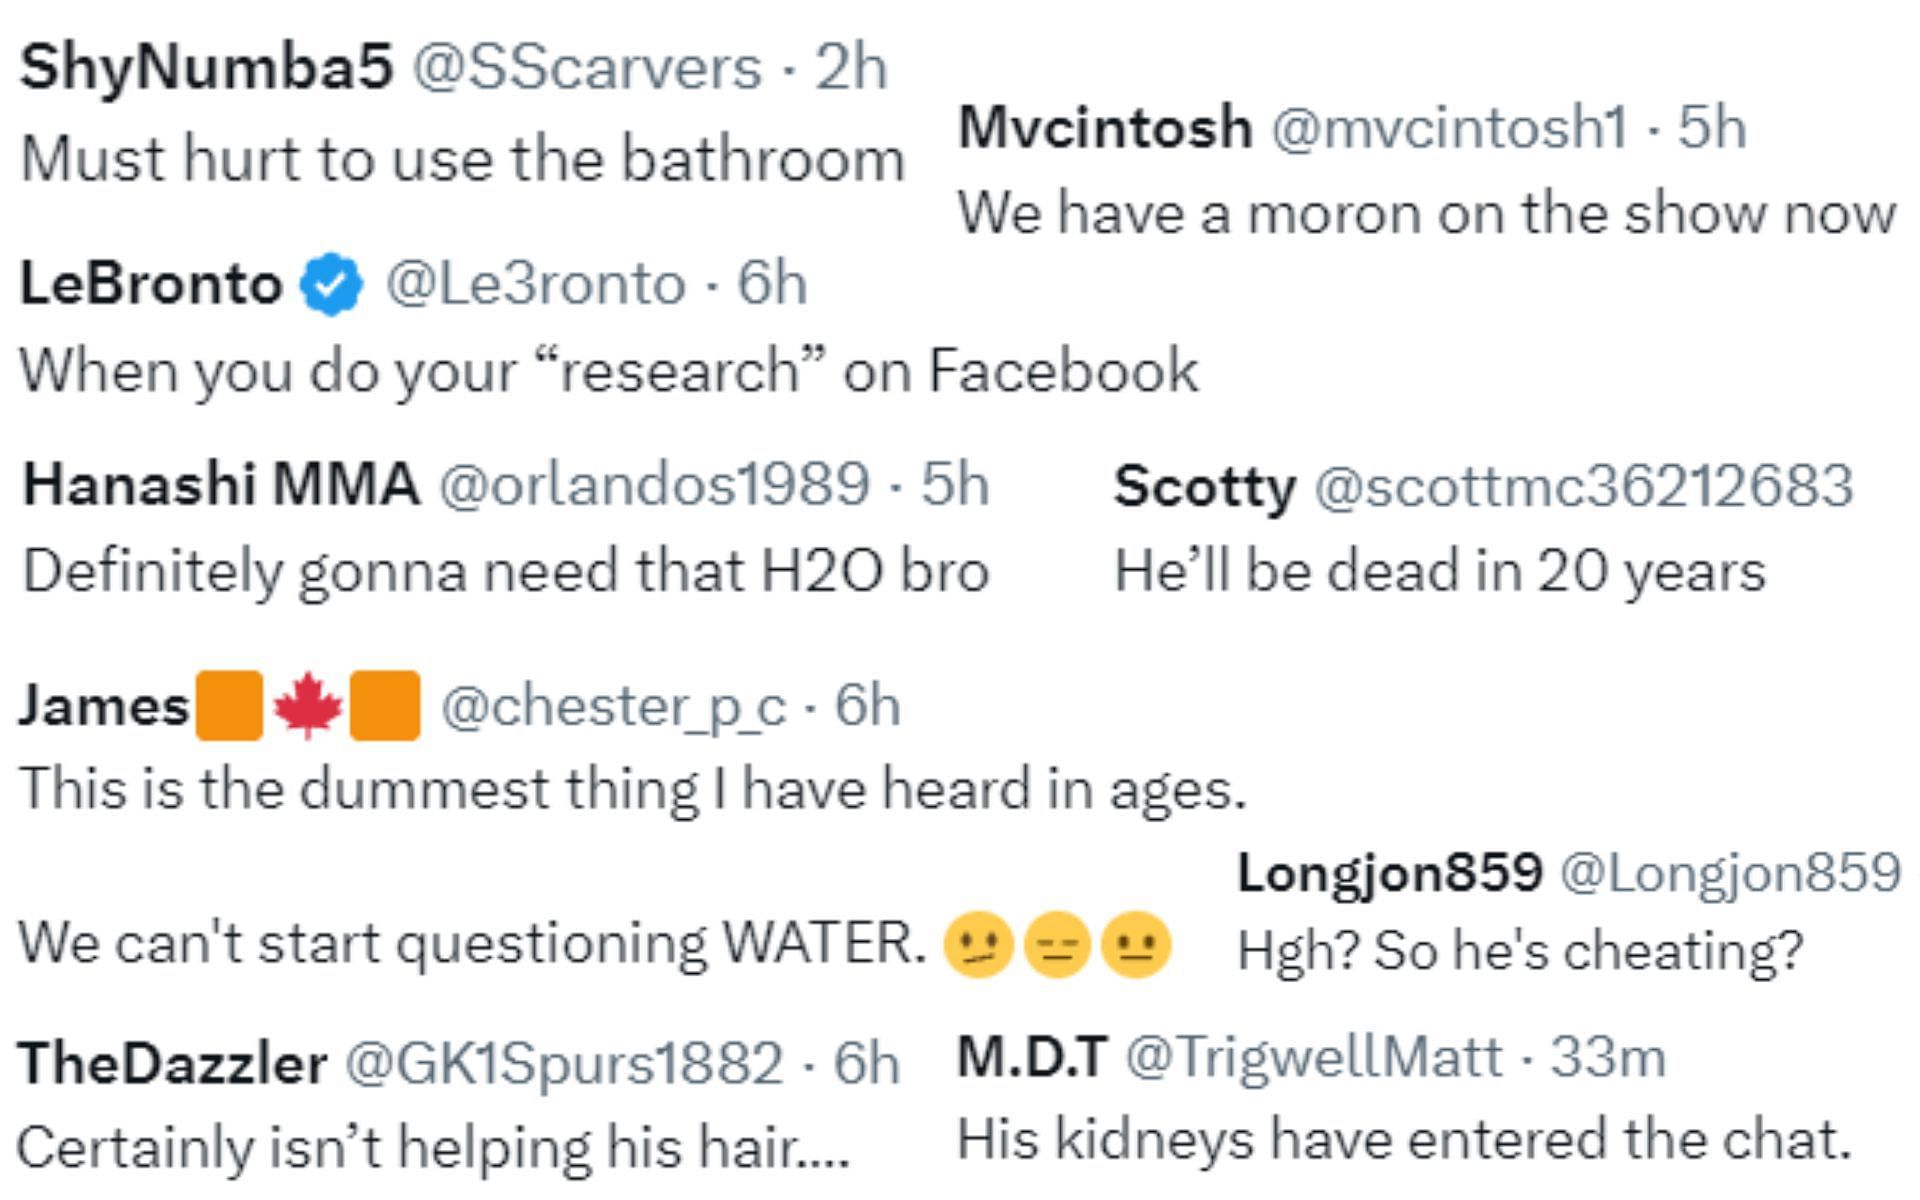Open Mvcintosh's display name

click(x=1105, y=128)
